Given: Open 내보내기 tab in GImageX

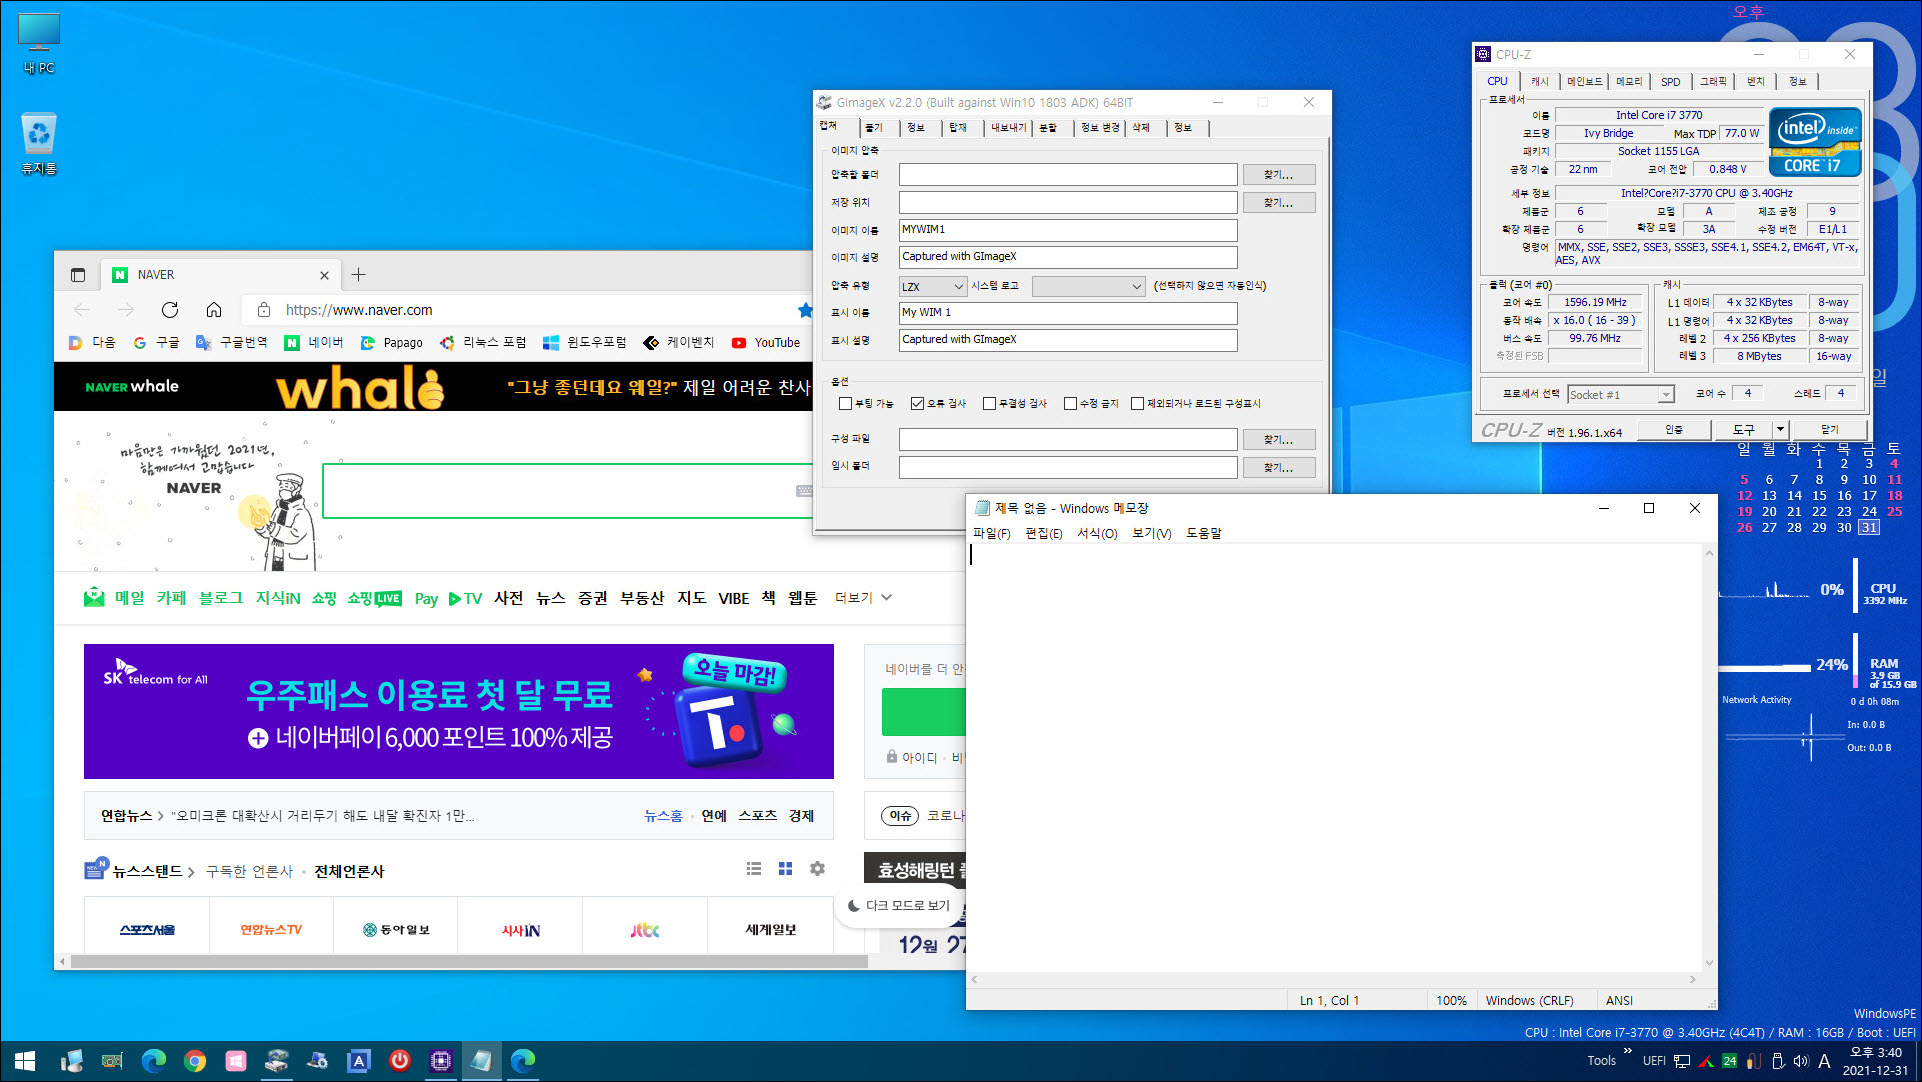Looking at the screenshot, I should point(1008,128).
